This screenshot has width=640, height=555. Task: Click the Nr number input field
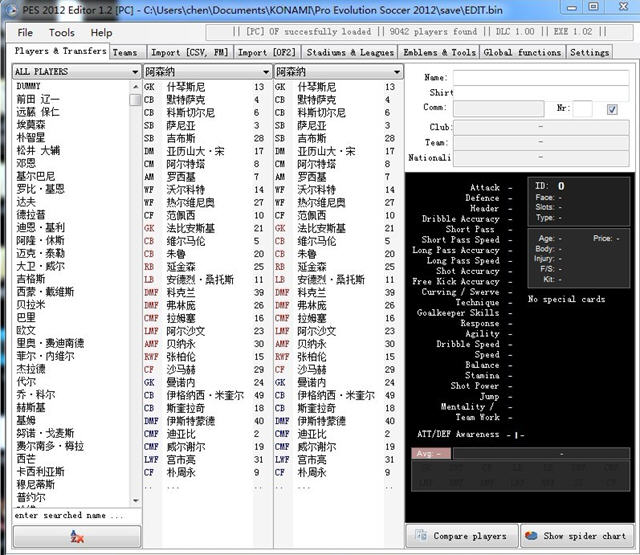pyautogui.click(x=582, y=109)
